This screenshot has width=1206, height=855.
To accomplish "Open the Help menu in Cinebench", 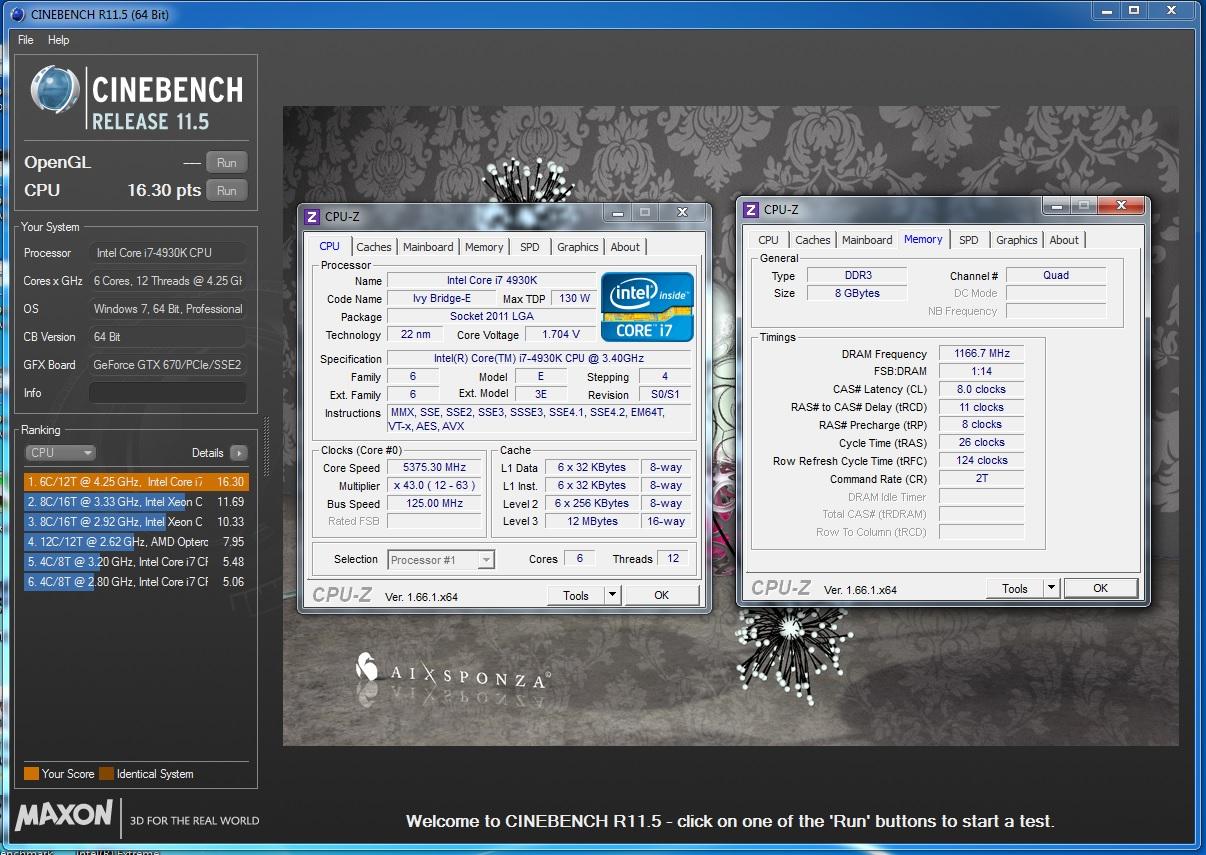I will [59, 40].
